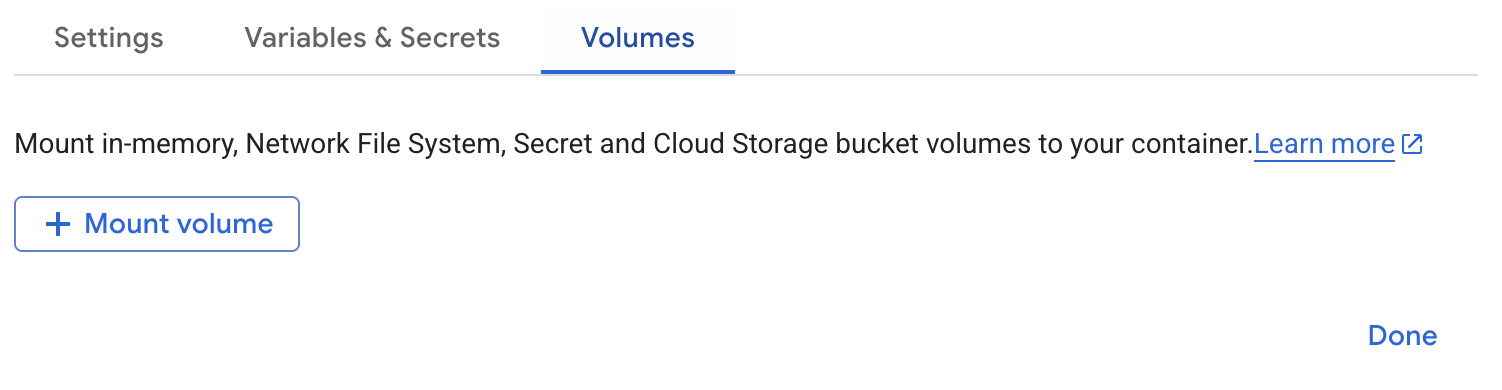This screenshot has height=390, width=1502.
Task: Select the Volumes tab
Action: (638, 38)
